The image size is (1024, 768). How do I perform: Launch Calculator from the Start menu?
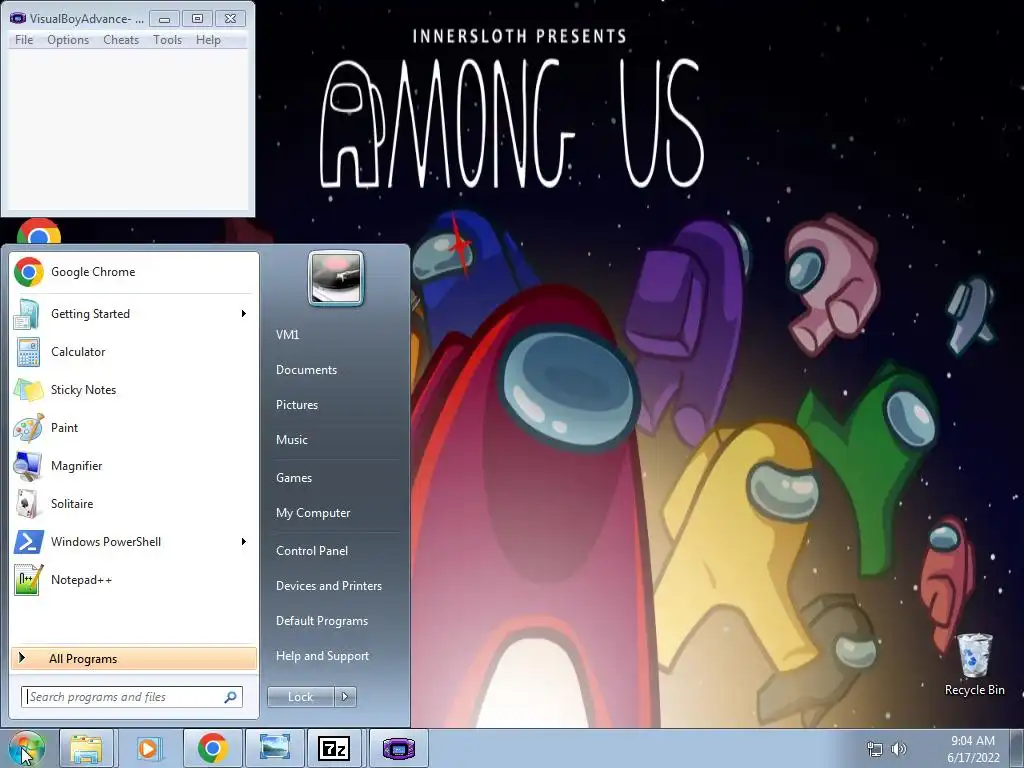click(134, 352)
